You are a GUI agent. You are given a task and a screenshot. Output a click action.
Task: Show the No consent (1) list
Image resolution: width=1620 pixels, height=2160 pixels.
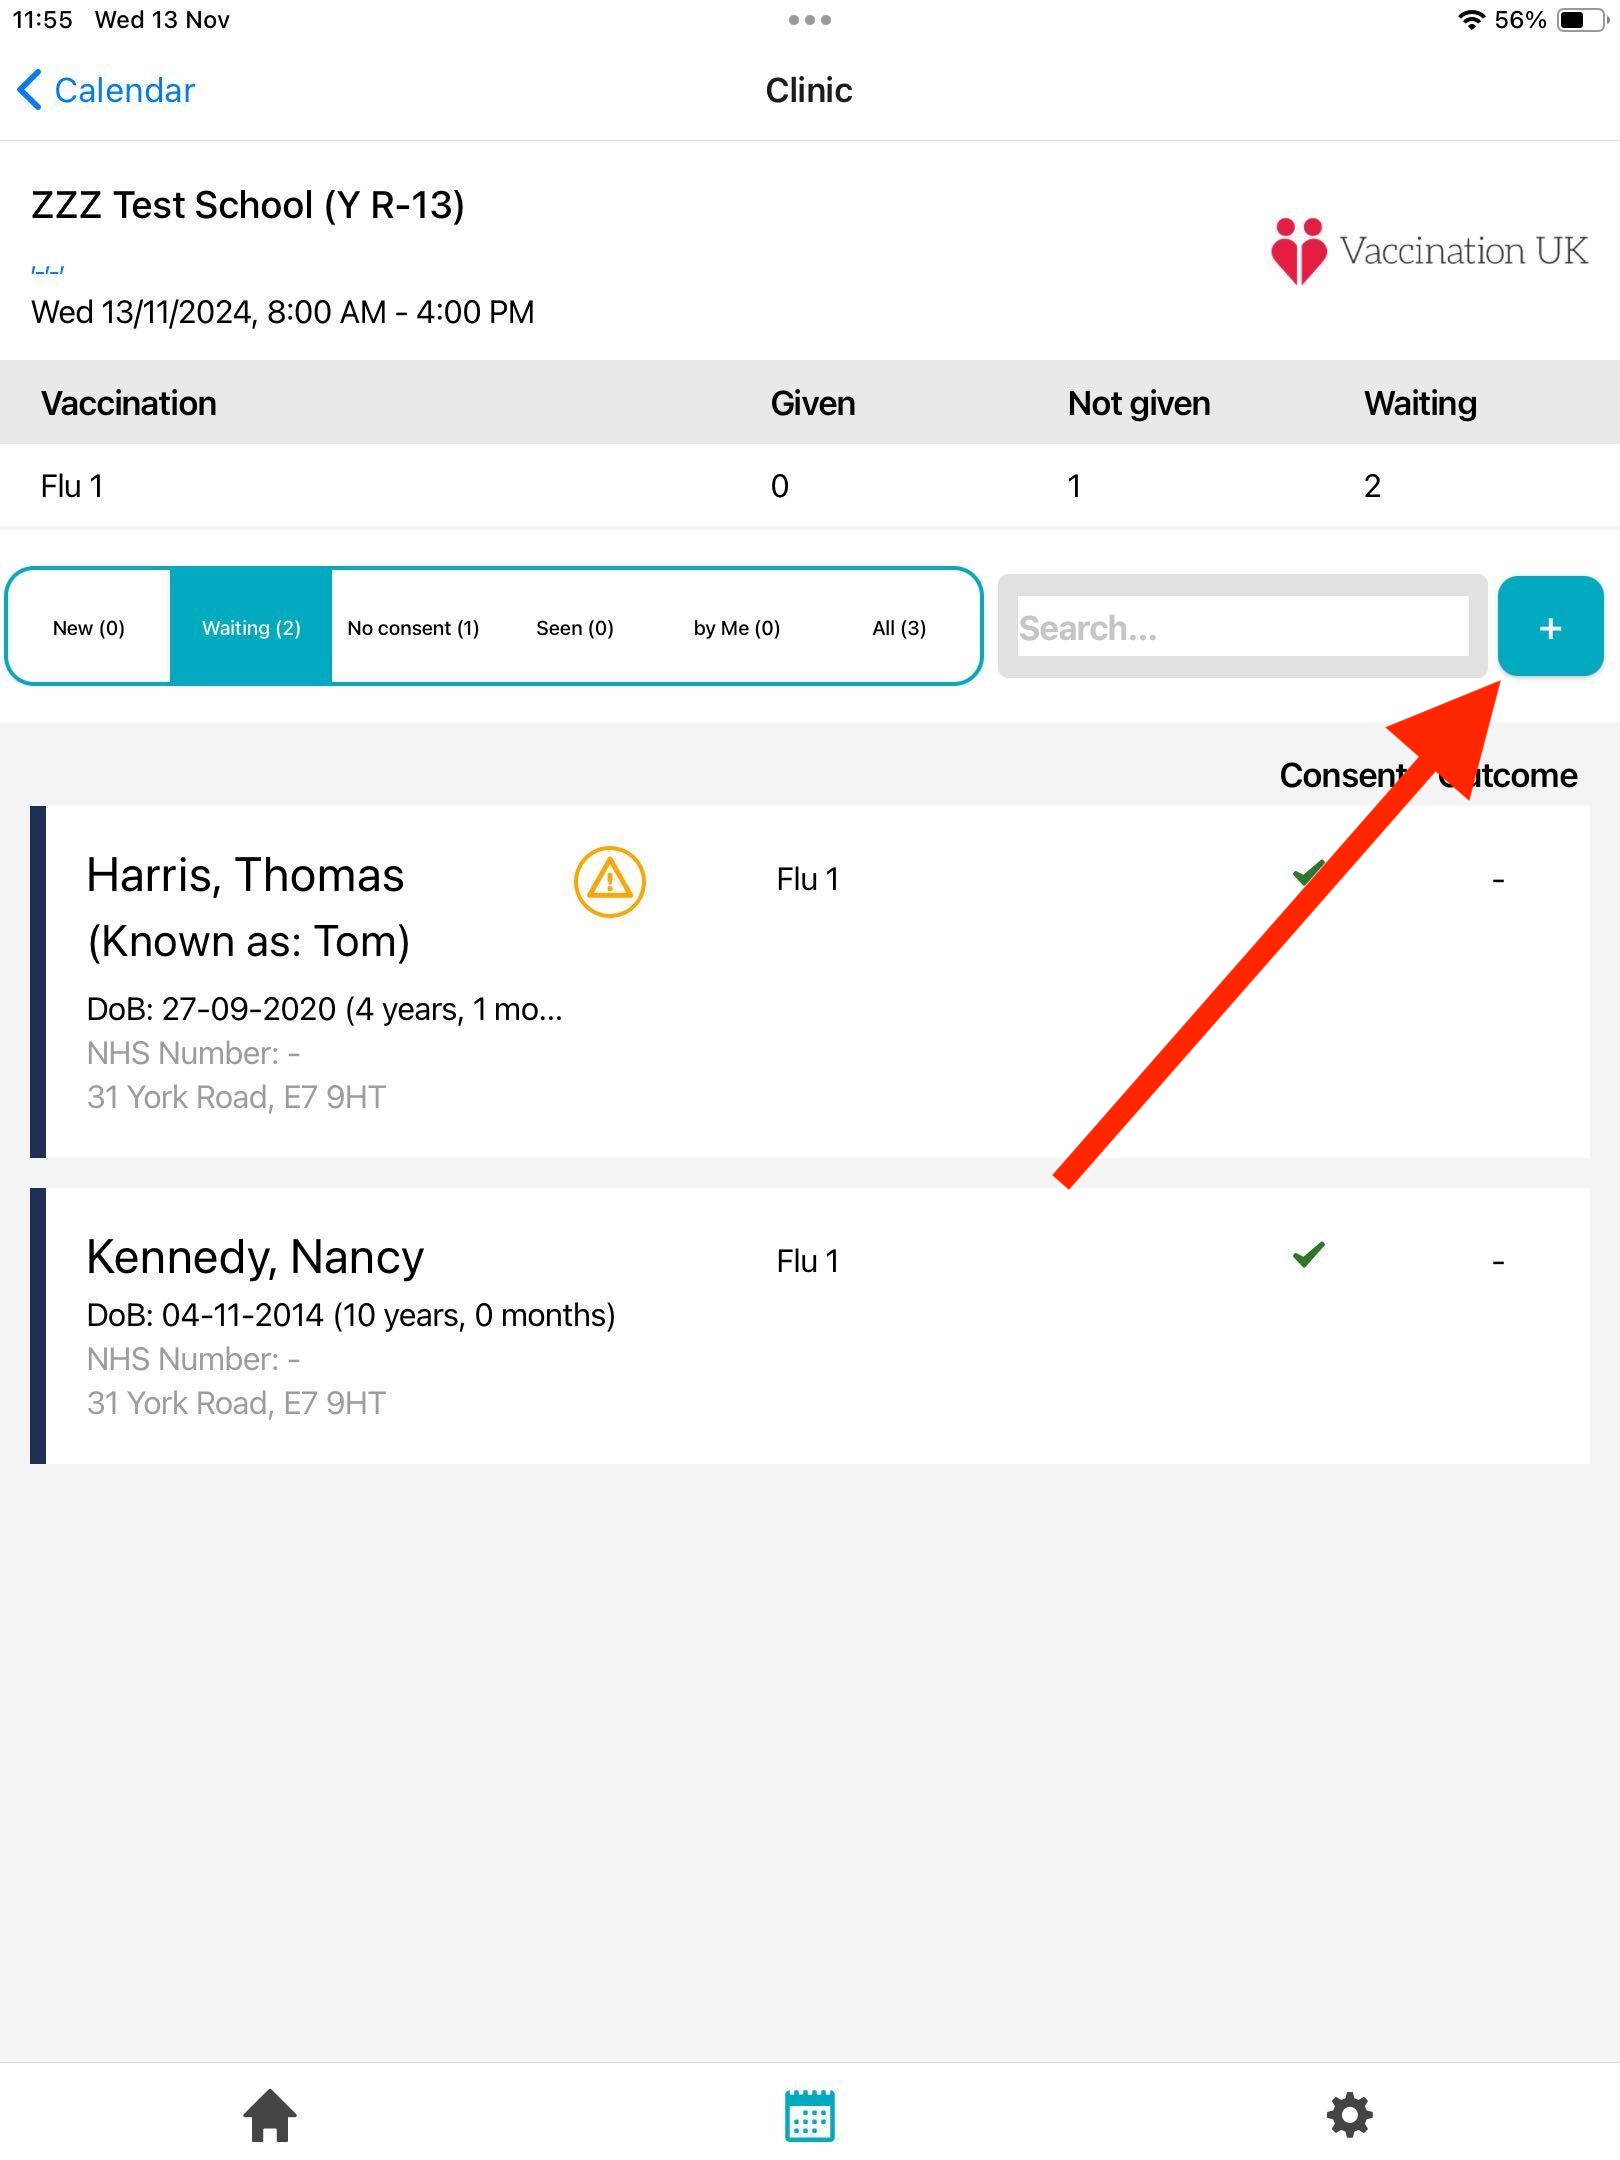(x=413, y=628)
